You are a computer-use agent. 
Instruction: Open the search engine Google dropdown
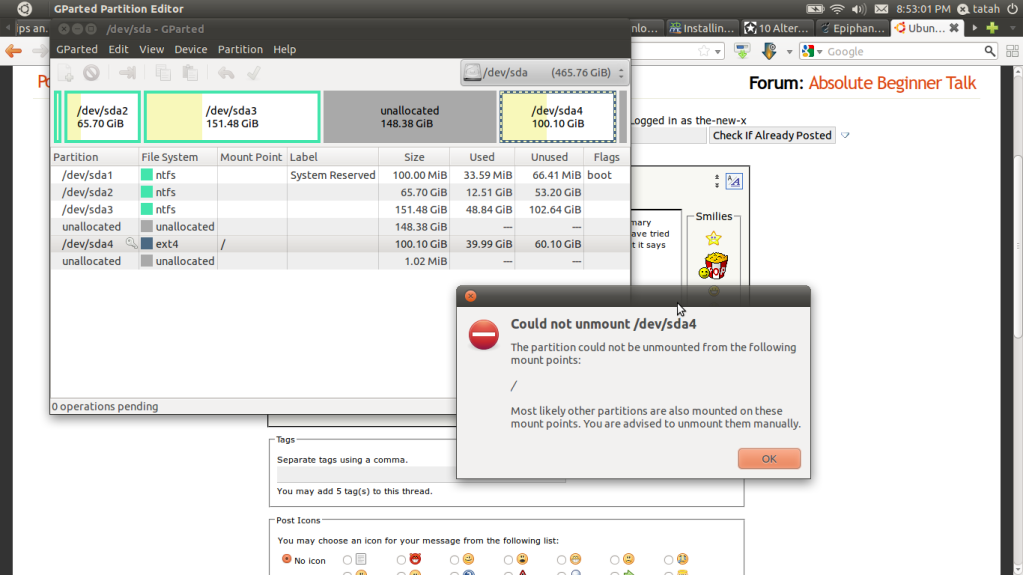(x=810, y=52)
